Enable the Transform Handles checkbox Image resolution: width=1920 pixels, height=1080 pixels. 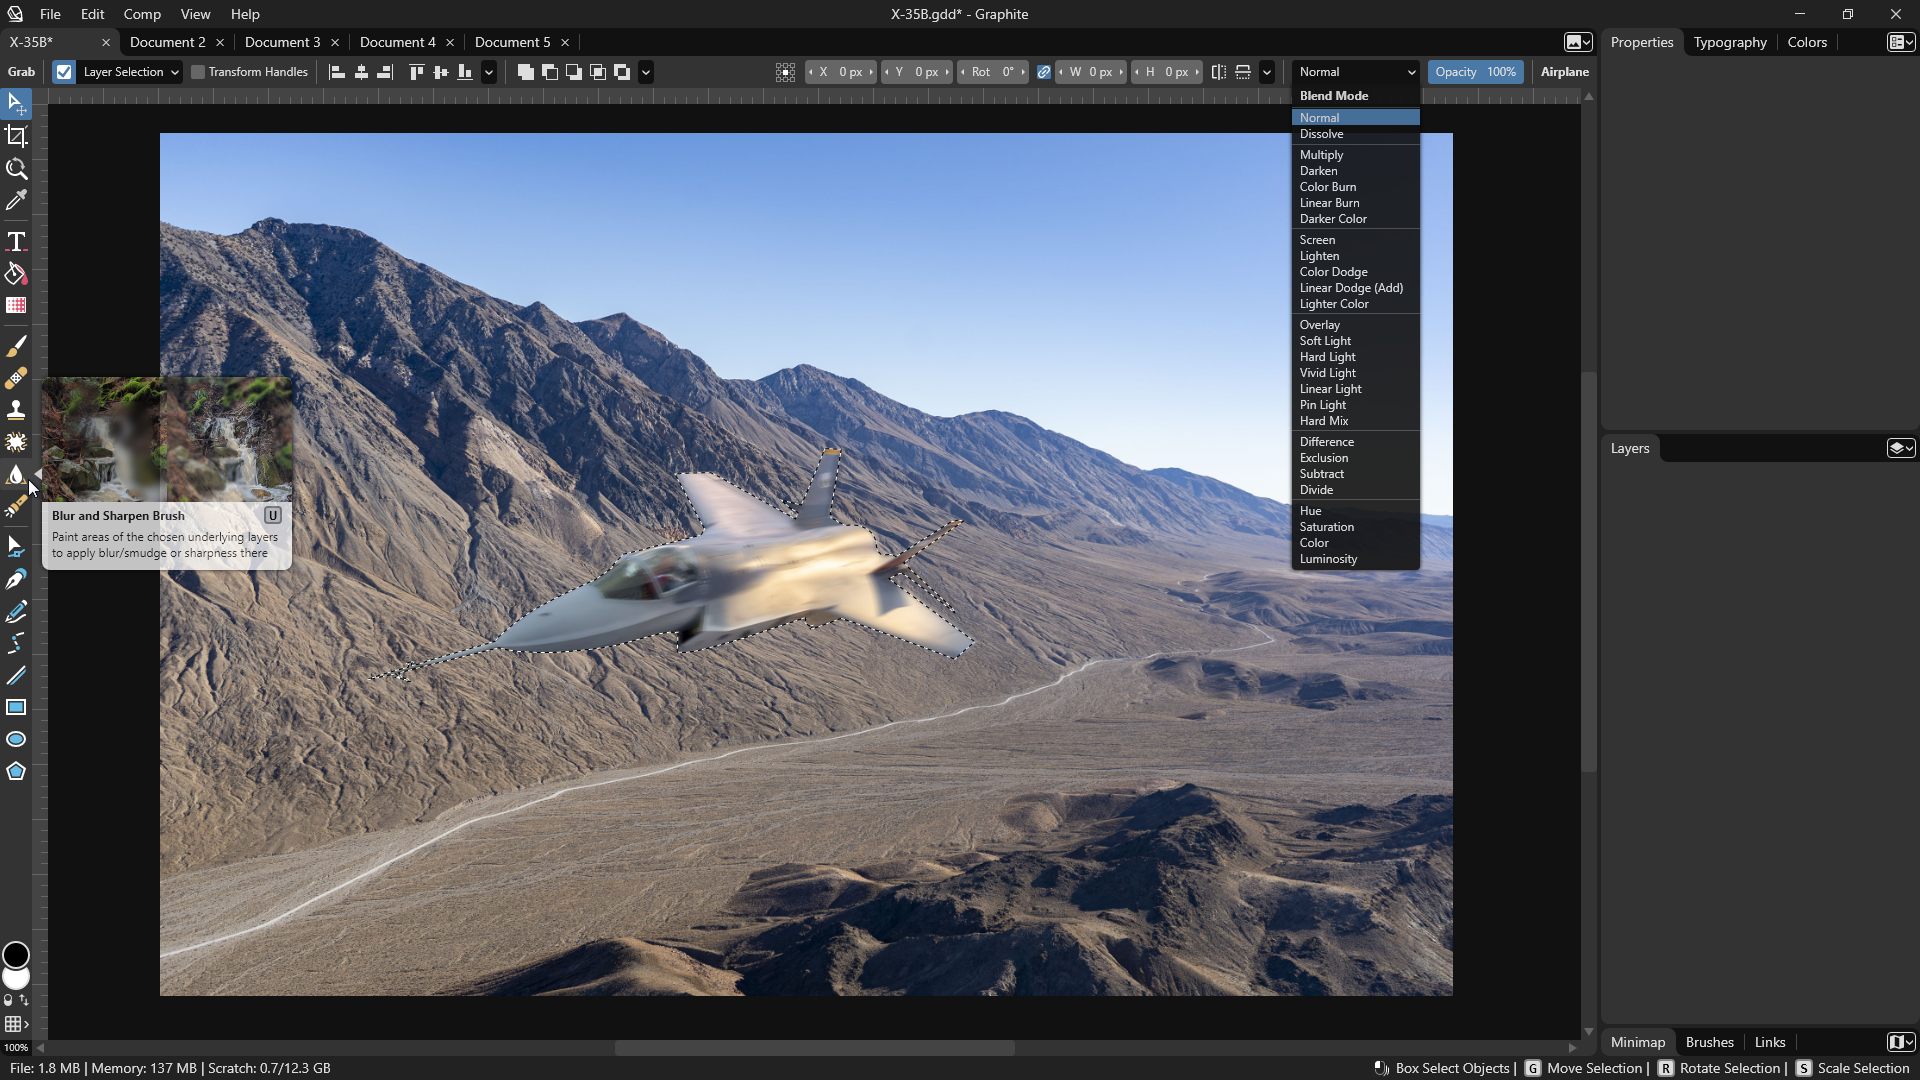pyautogui.click(x=198, y=72)
